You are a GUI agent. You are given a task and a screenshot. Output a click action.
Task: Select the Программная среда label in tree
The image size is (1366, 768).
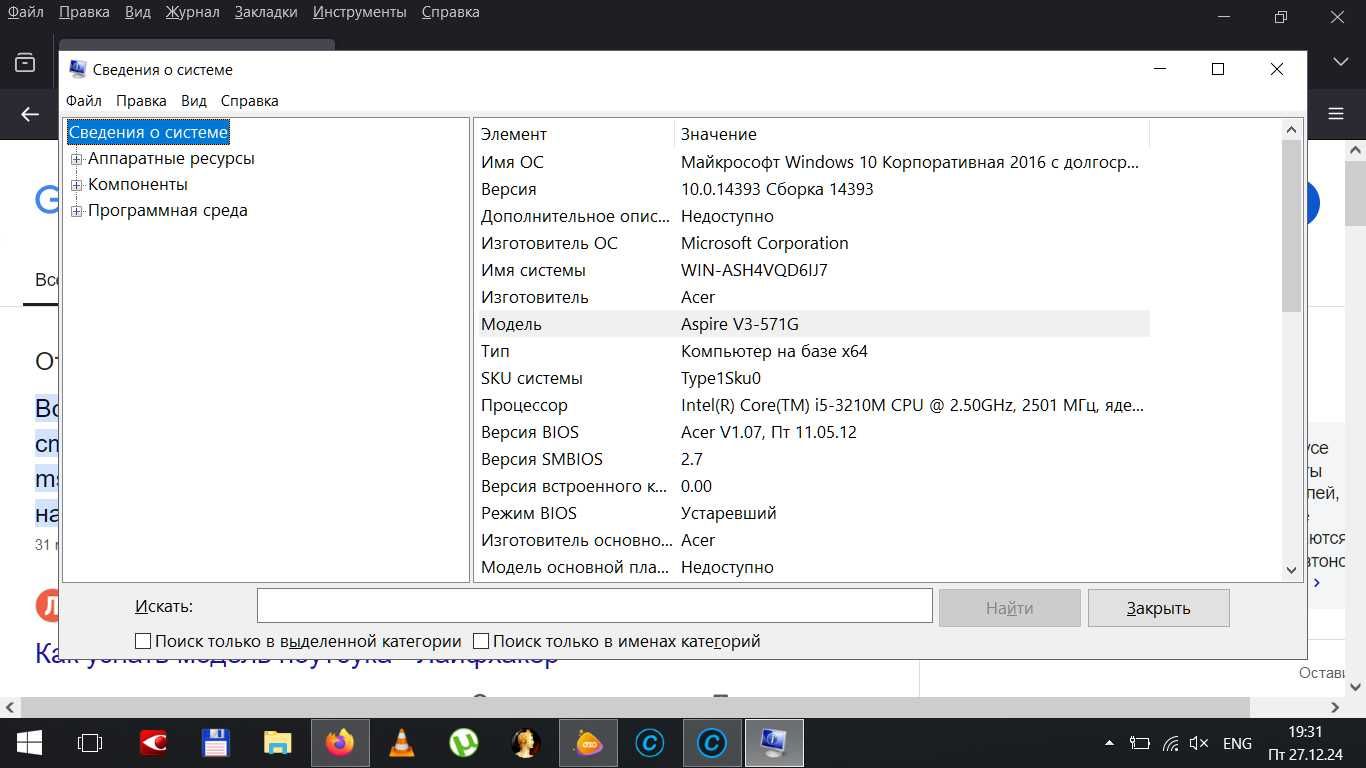[168, 210]
